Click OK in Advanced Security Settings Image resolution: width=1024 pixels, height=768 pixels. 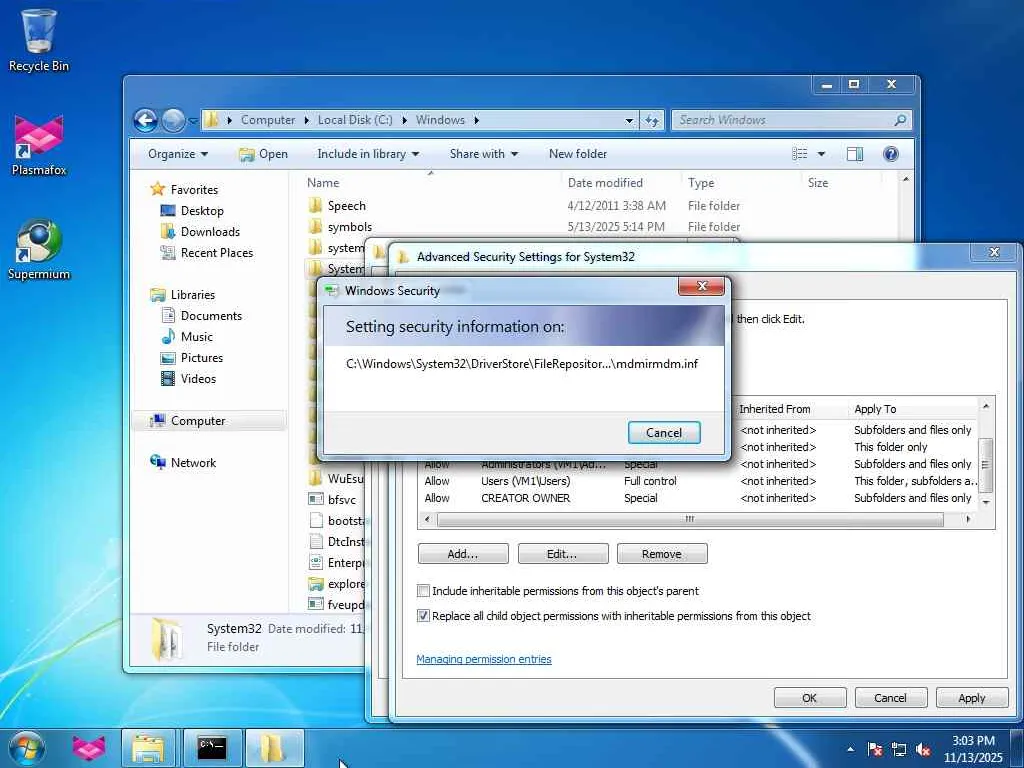click(810, 698)
